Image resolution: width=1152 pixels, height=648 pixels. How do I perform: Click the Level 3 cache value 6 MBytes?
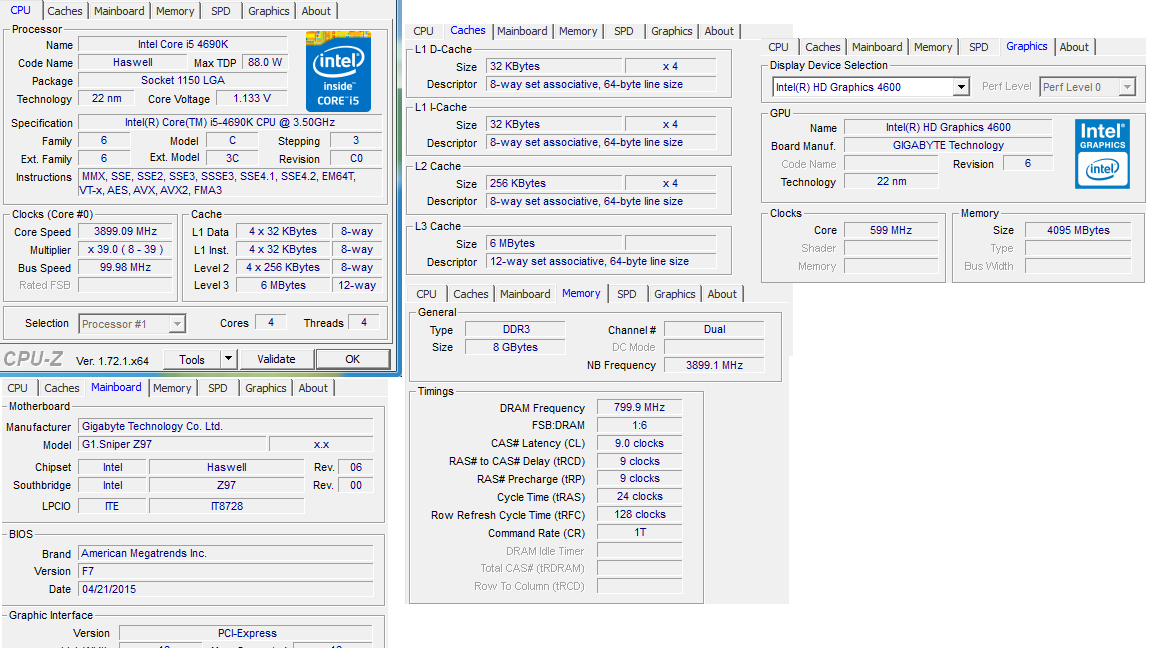pos(283,285)
